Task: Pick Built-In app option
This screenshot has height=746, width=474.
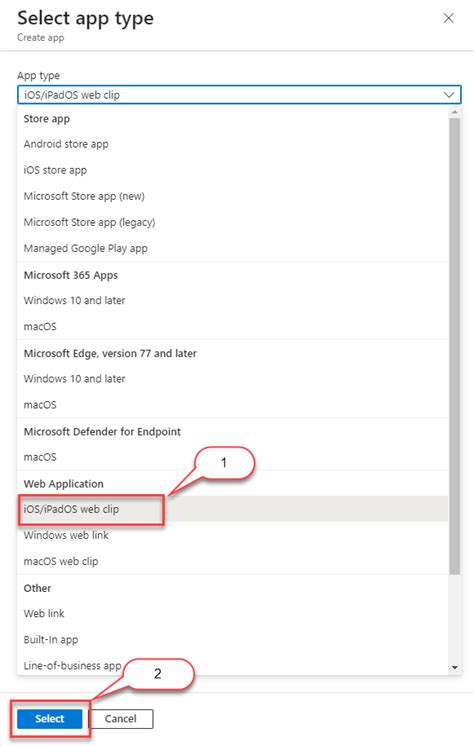Action: coord(233,639)
